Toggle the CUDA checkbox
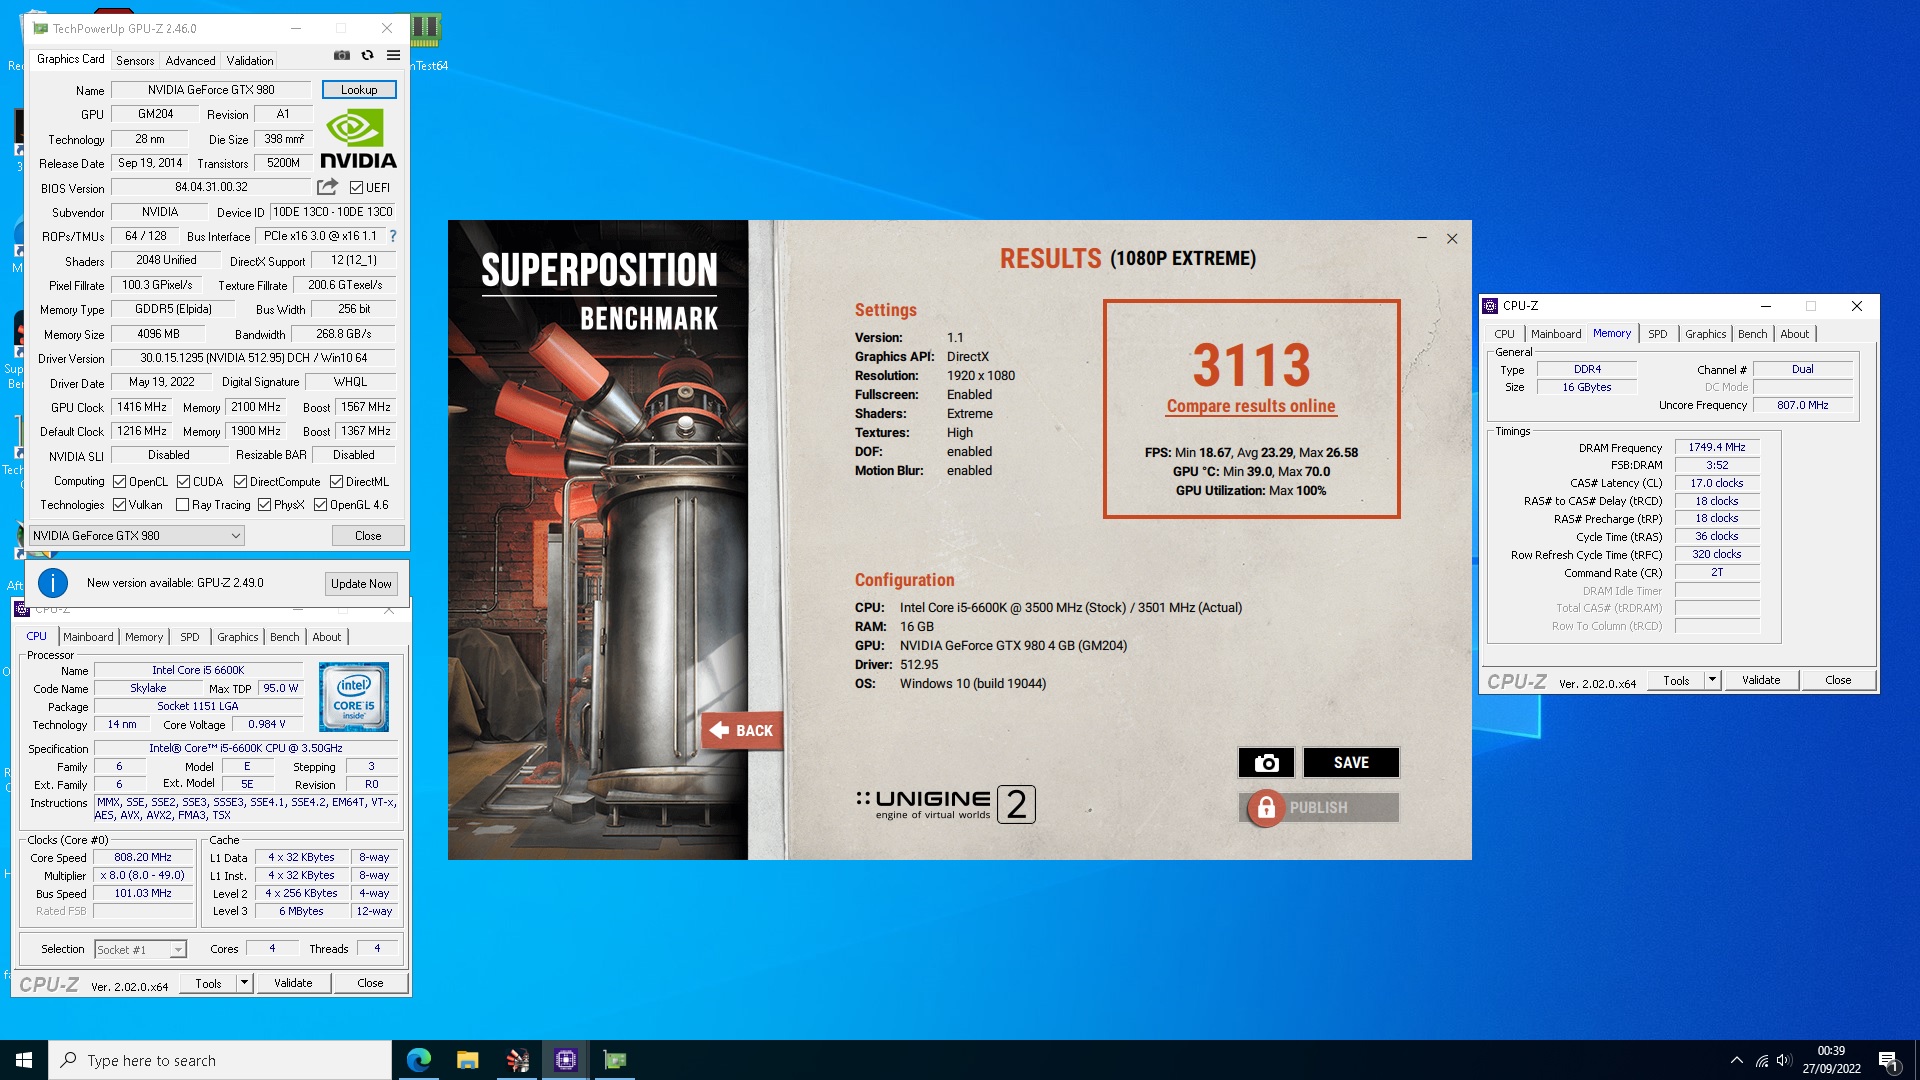The width and height of the screenshot is (1920, 1080). click(x=184, y=482)
